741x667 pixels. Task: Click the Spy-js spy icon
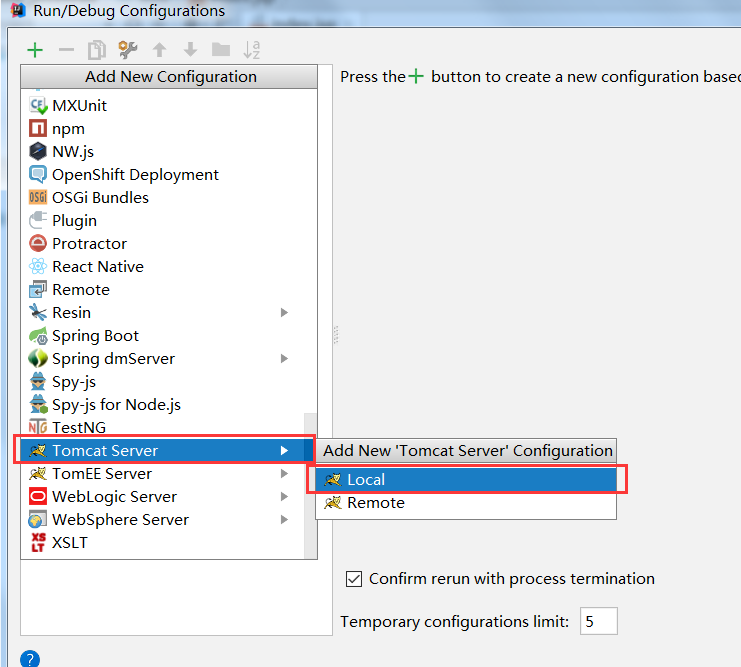pyautogui.click(x=38, y=381)
